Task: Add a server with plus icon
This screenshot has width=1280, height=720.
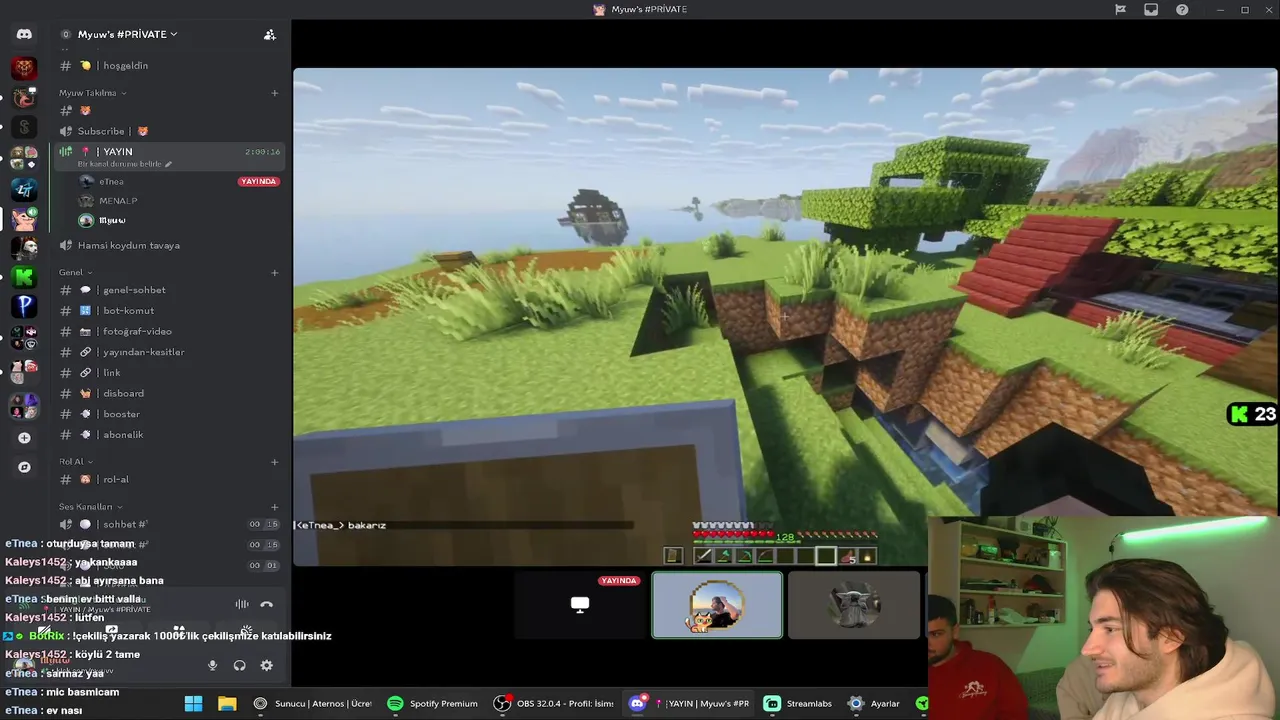Action: pyautogui.click(x=24, y=438)
